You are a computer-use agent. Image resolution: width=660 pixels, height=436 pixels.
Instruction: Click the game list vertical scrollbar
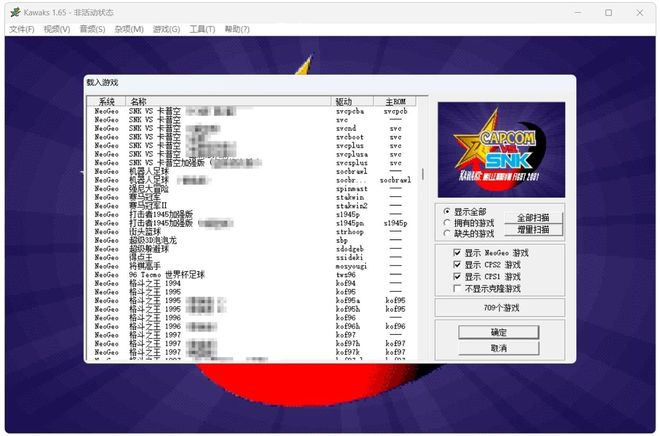[x=422, y=173]
